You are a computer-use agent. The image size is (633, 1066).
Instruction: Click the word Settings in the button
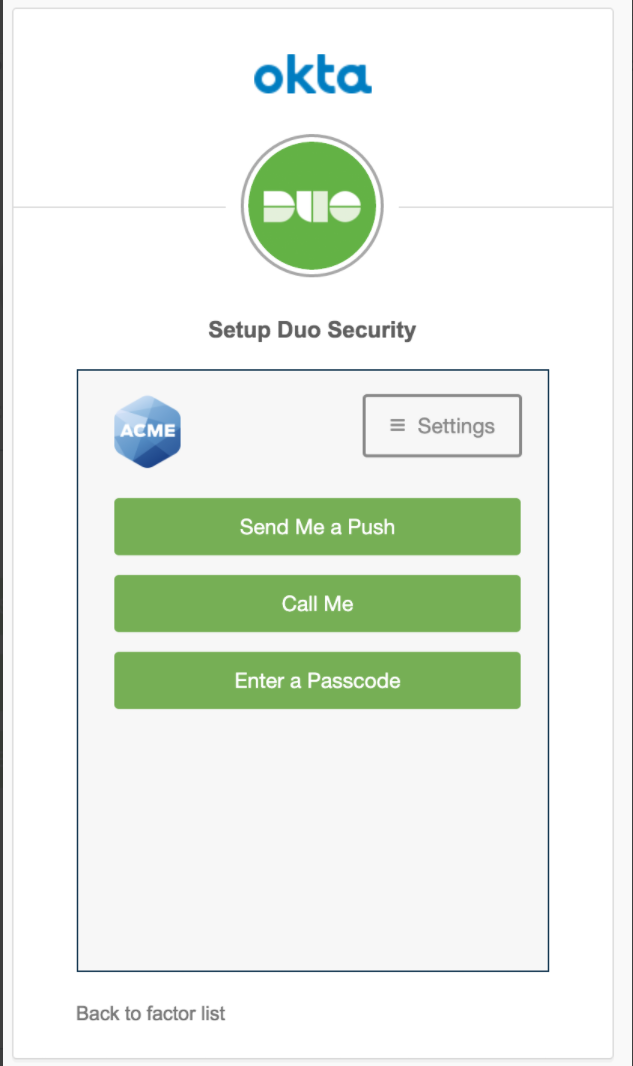pos(456,426)
